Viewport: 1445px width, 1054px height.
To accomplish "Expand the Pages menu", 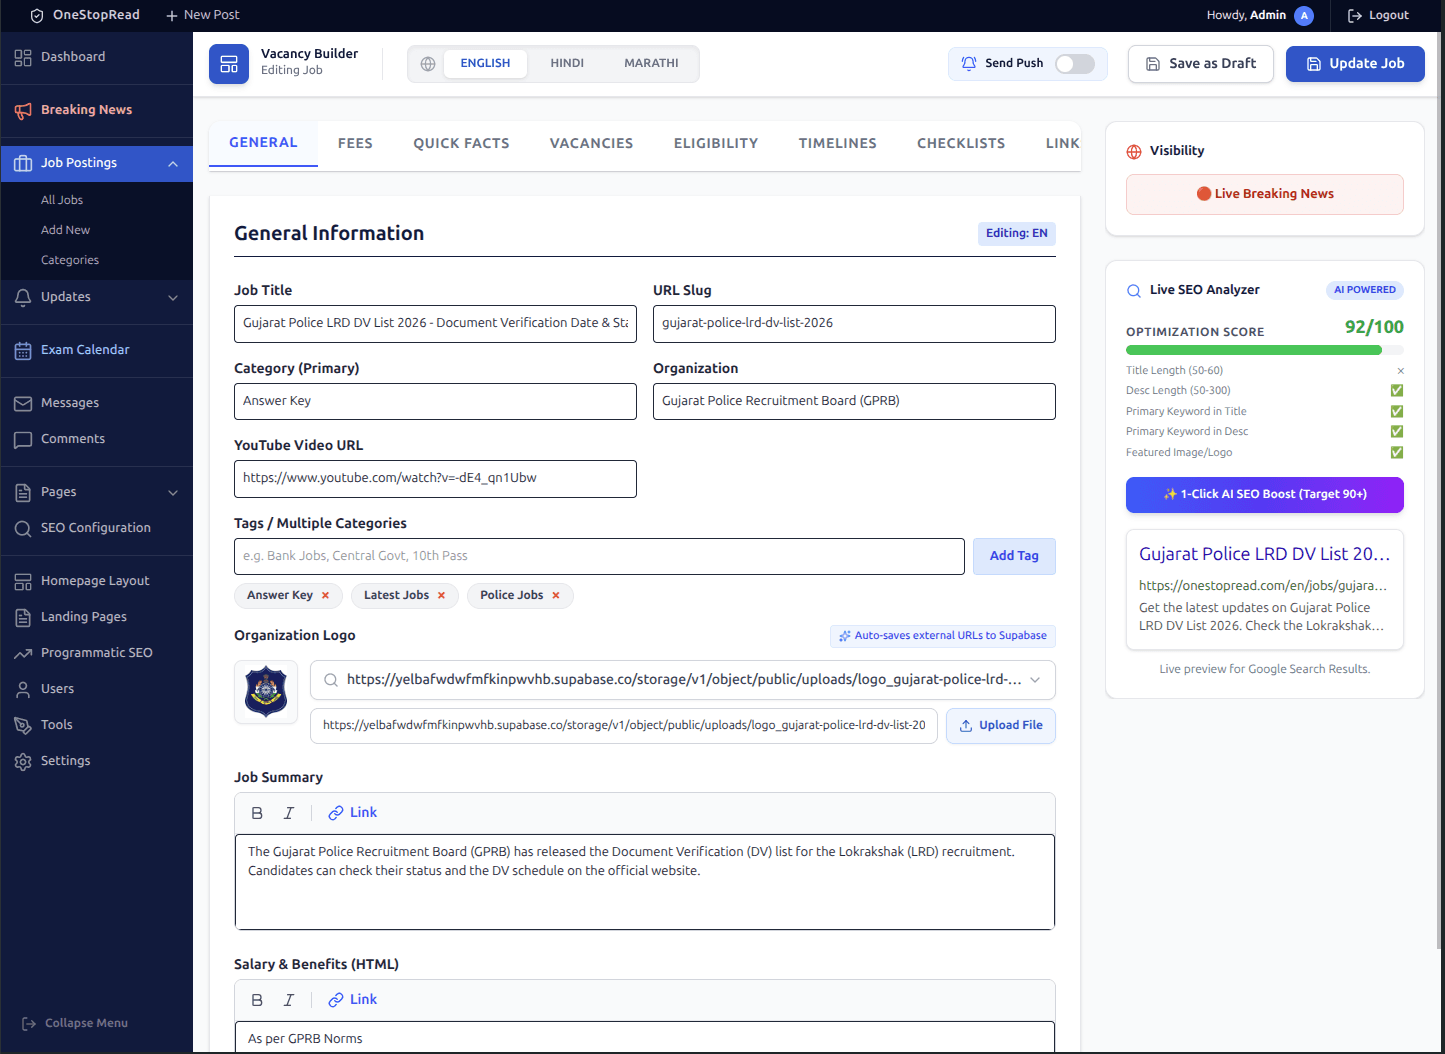I will click(x=173, y=493).
